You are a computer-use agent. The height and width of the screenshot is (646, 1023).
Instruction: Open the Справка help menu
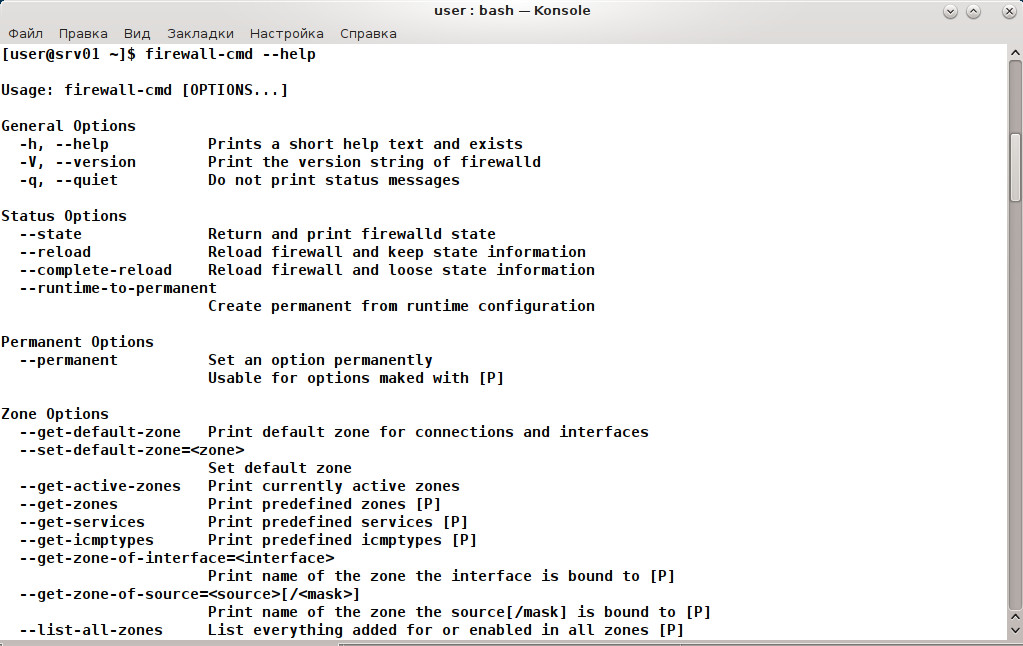(368, 34)
